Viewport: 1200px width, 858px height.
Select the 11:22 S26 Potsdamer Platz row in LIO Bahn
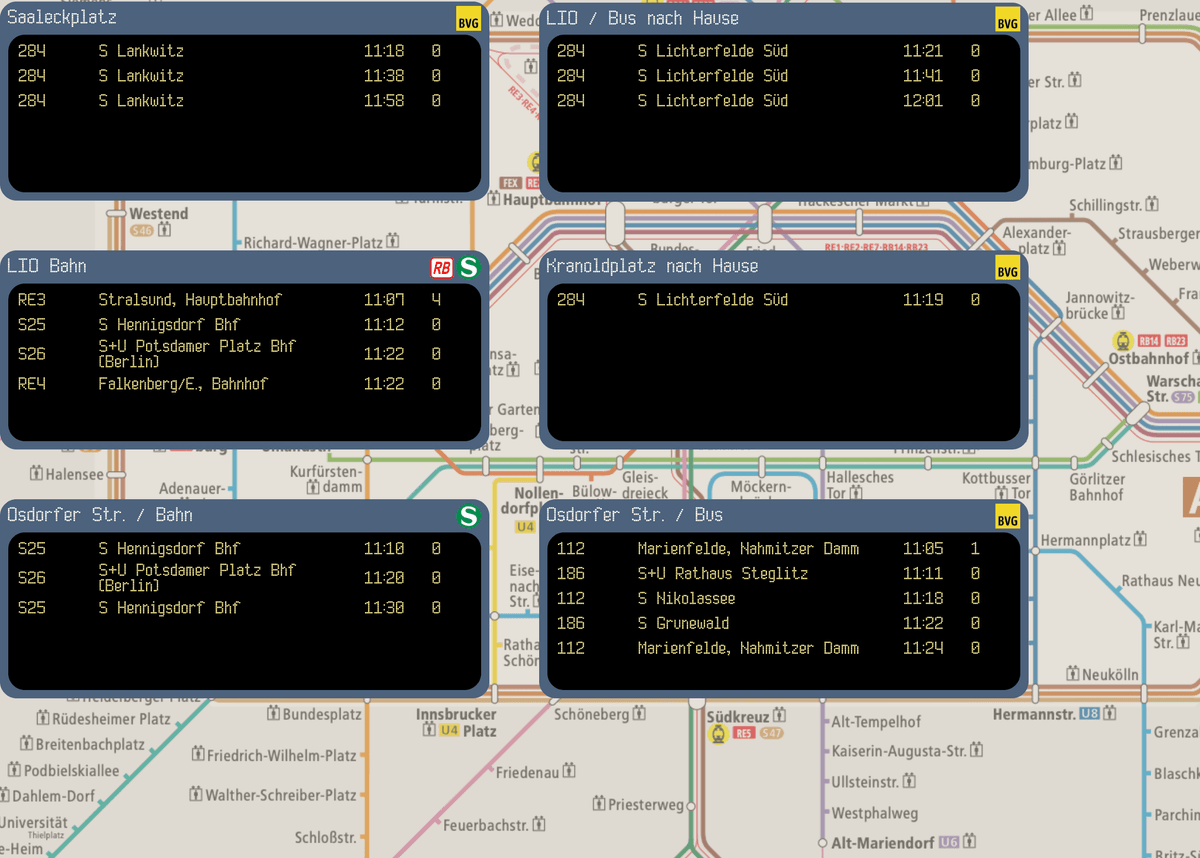(244, 354)
